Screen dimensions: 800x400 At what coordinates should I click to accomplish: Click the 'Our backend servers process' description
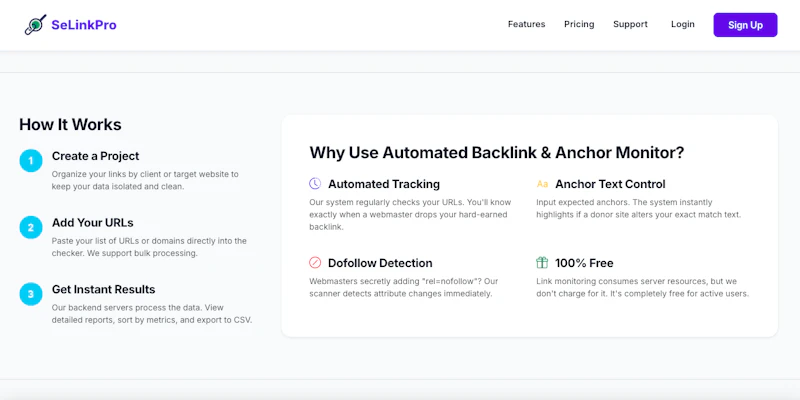152,314
